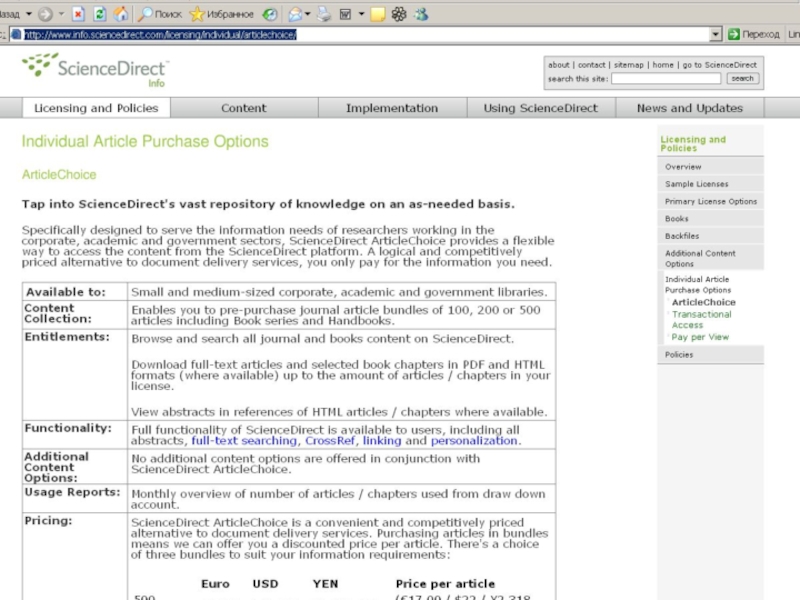Click the Refresh page icon
The image size is (800, 600).
pos(99,14)
